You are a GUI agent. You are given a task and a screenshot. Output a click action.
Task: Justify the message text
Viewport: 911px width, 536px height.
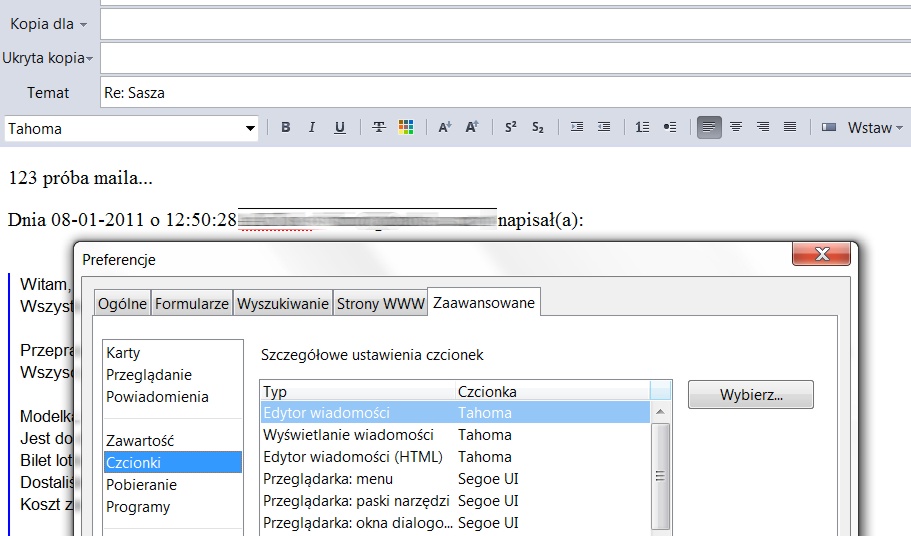coord(790,128)
